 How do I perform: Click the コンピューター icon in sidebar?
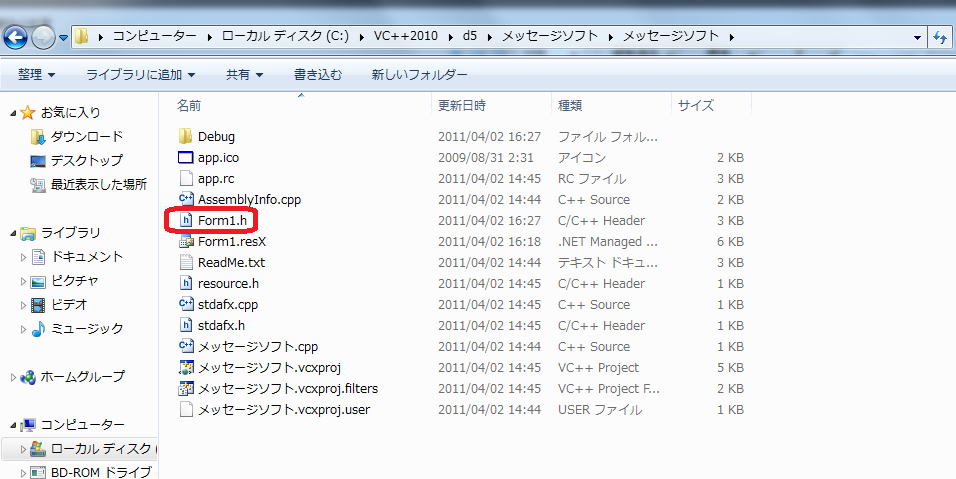27,425
